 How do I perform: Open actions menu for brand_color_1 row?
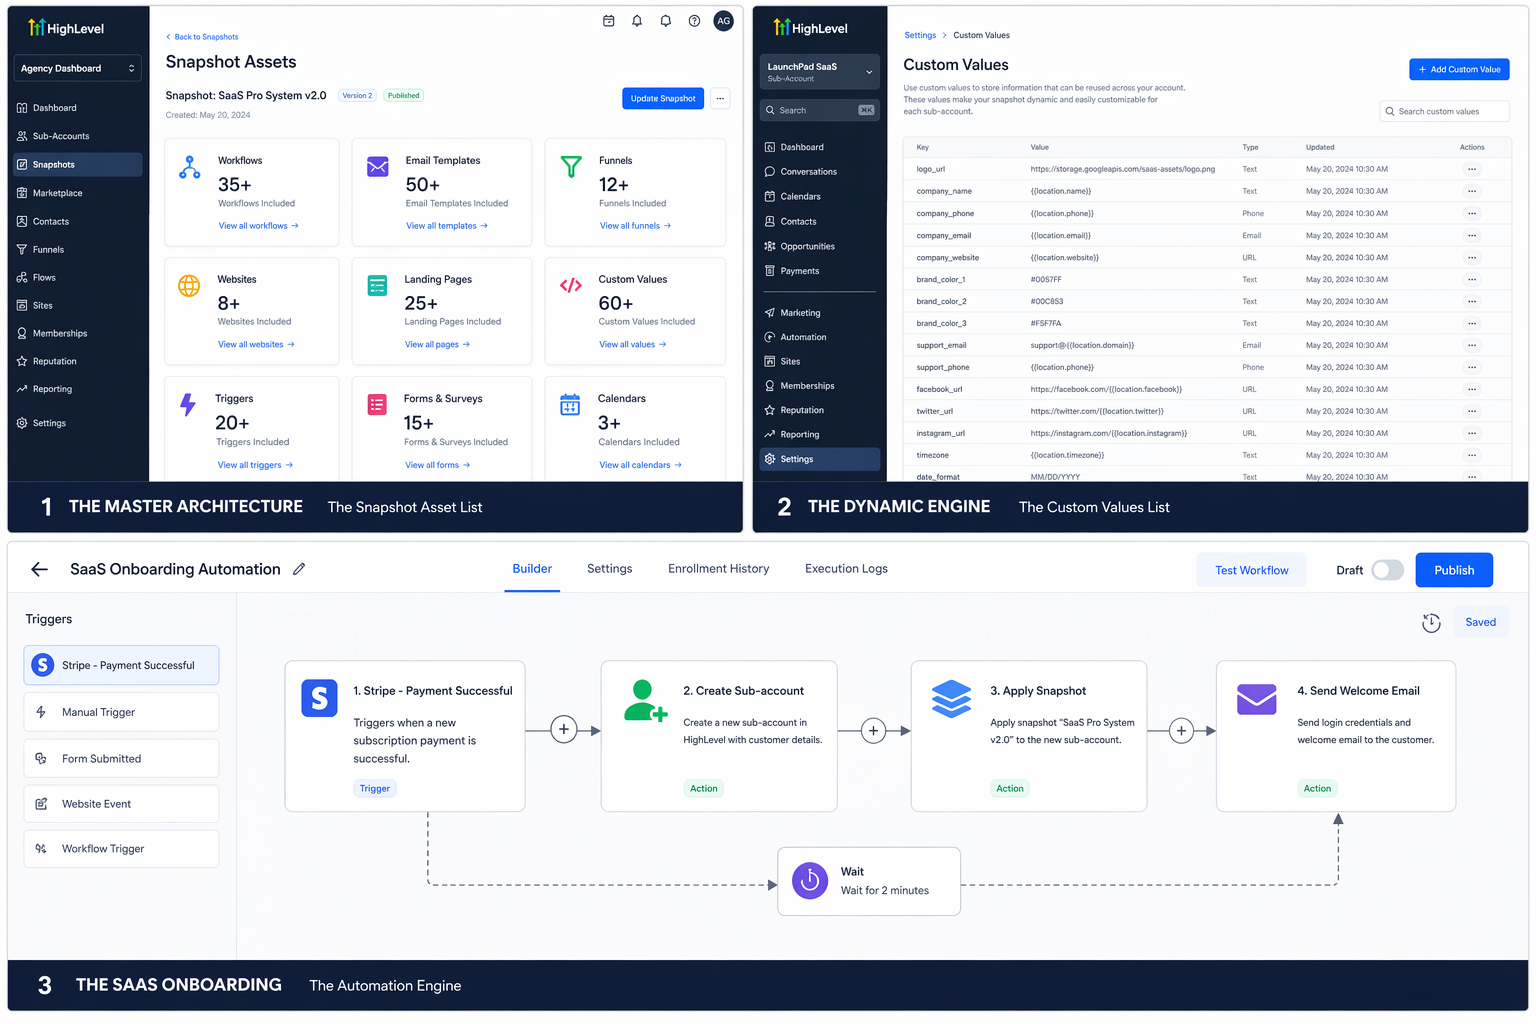pos(1472,279)
